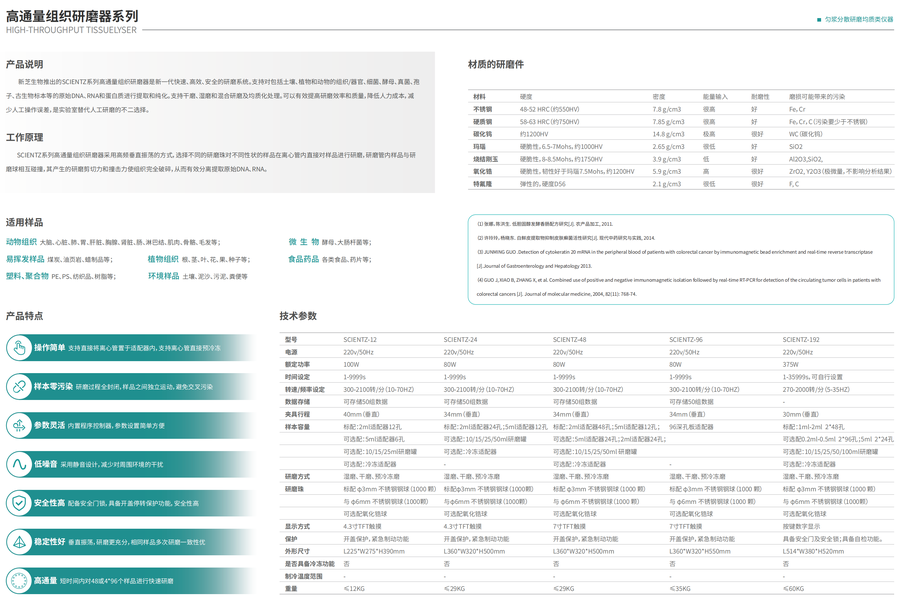This screenshot has width=900, height=602.
Task: Click the 外形尺寸 row label
Action: point(297,551)
